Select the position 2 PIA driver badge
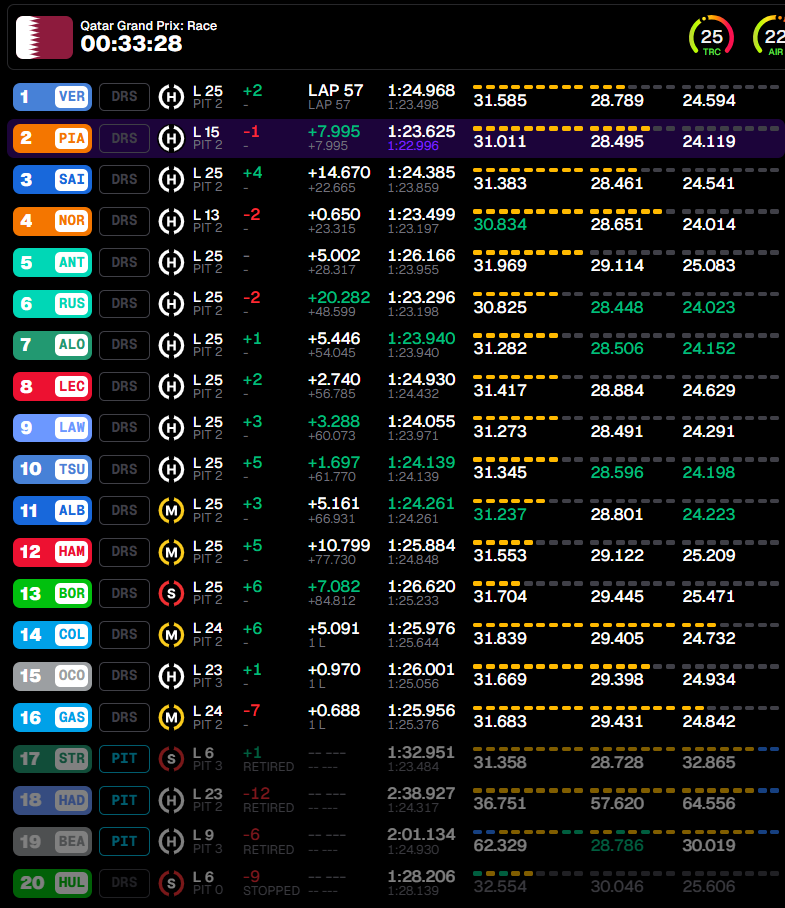The image size is (785, 908). click(53, 138)
